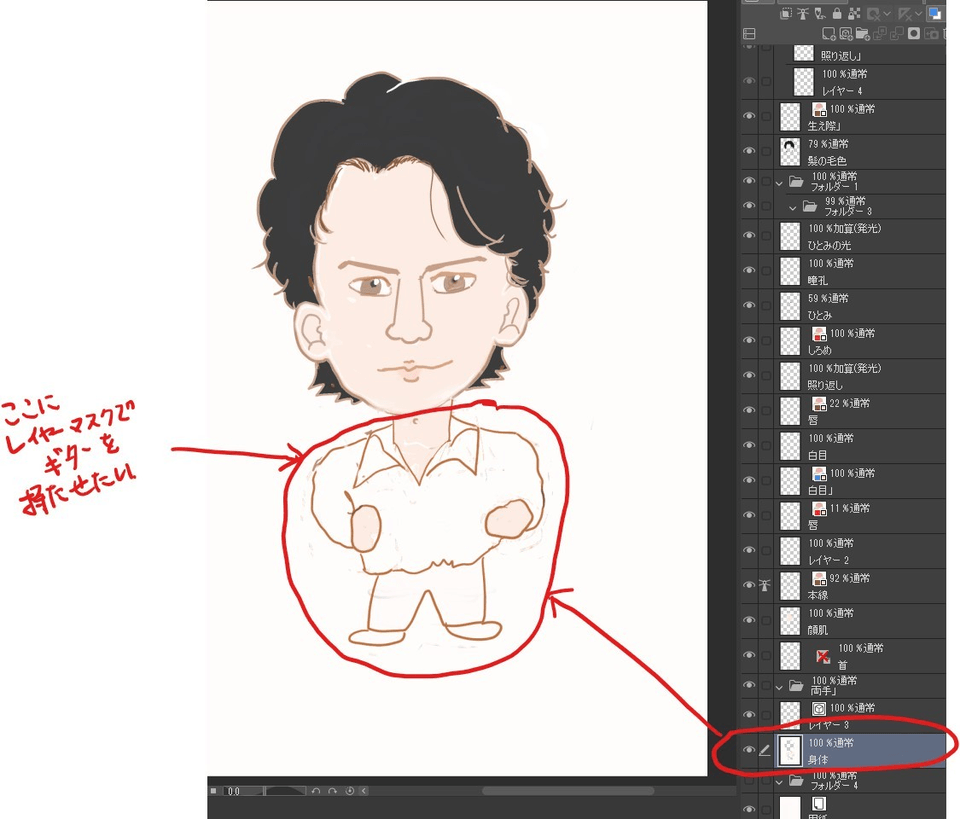Click layer color icon on 22% 唇 layer
This screenshot has width=960, height=819.
[819, 404]
